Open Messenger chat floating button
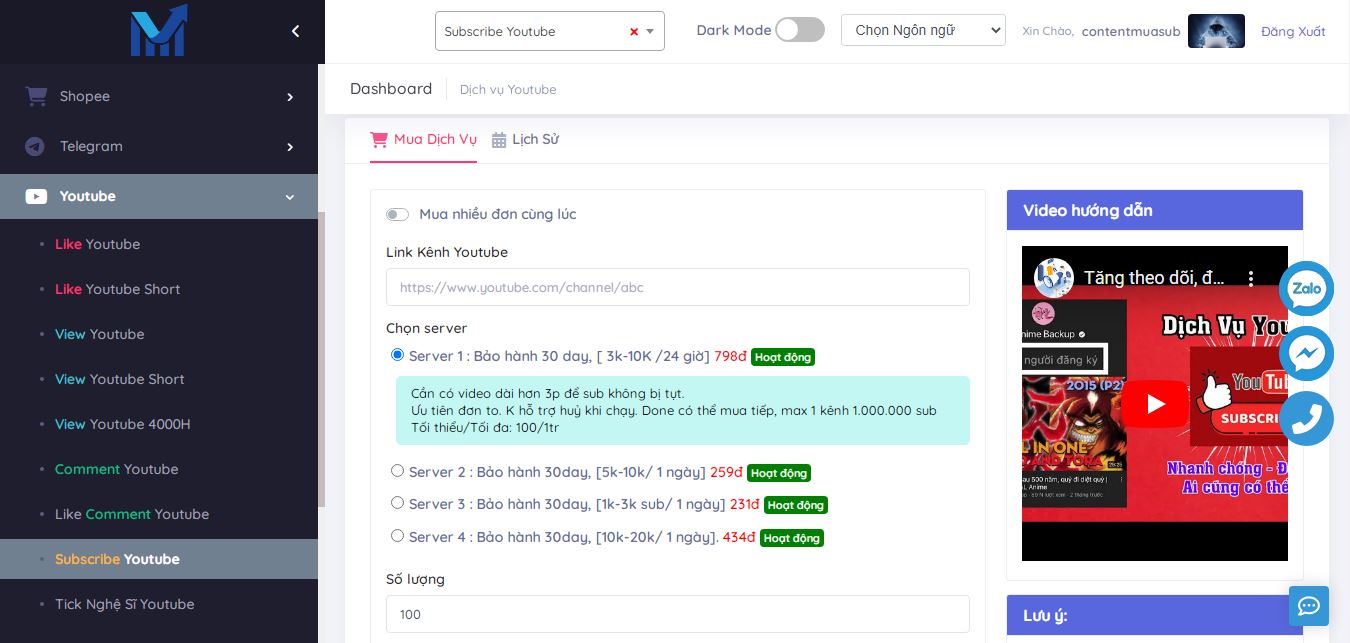1350x643 pixels. (1306, 353)
